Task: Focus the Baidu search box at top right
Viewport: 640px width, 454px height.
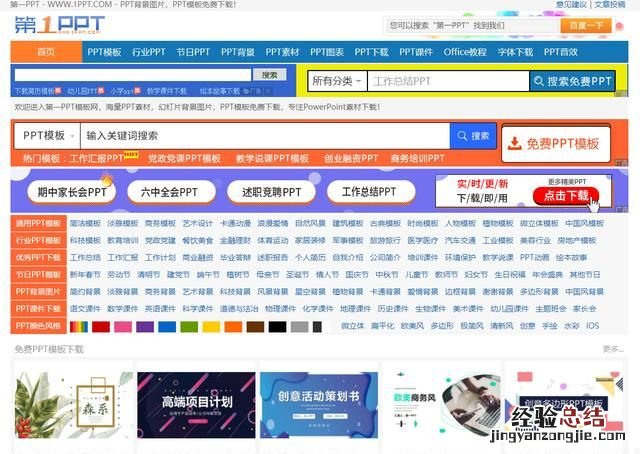Action: (x=473, y=25)
